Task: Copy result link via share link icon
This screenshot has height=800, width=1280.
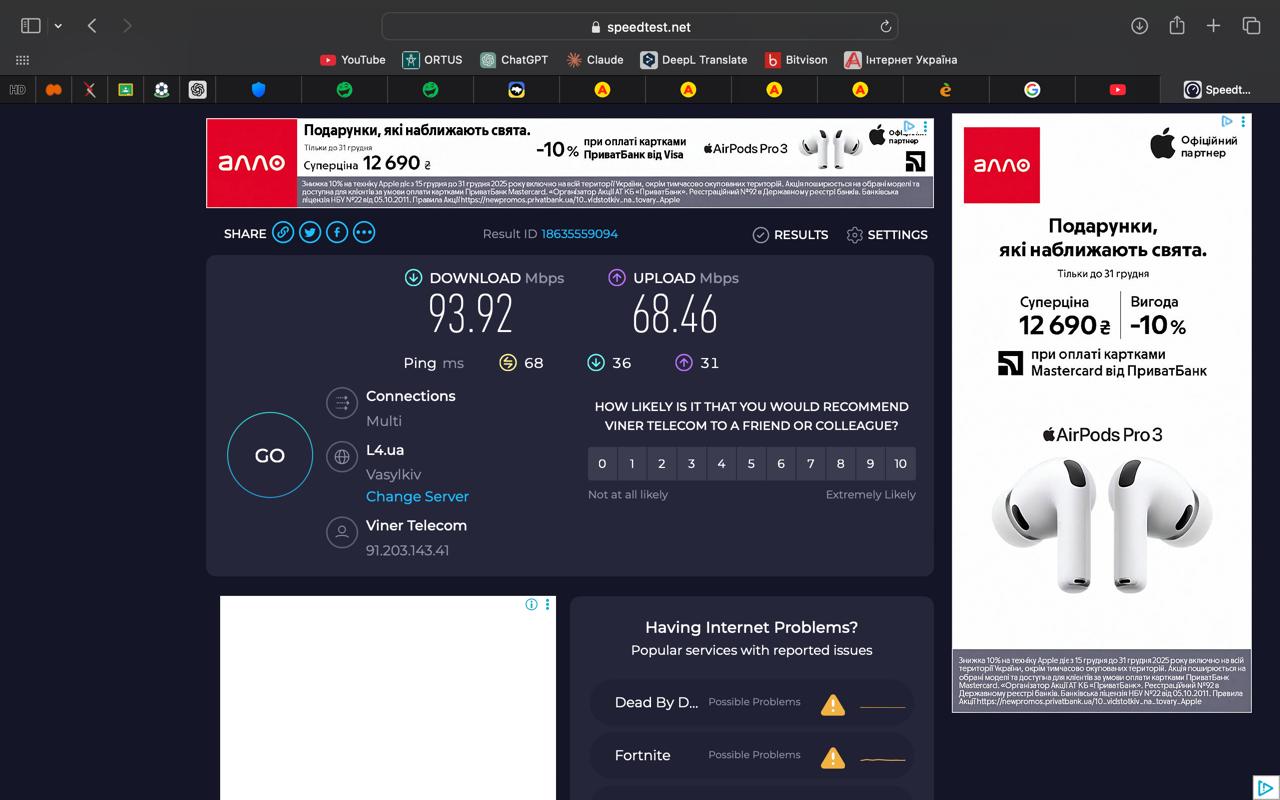Action: point(283,233)
